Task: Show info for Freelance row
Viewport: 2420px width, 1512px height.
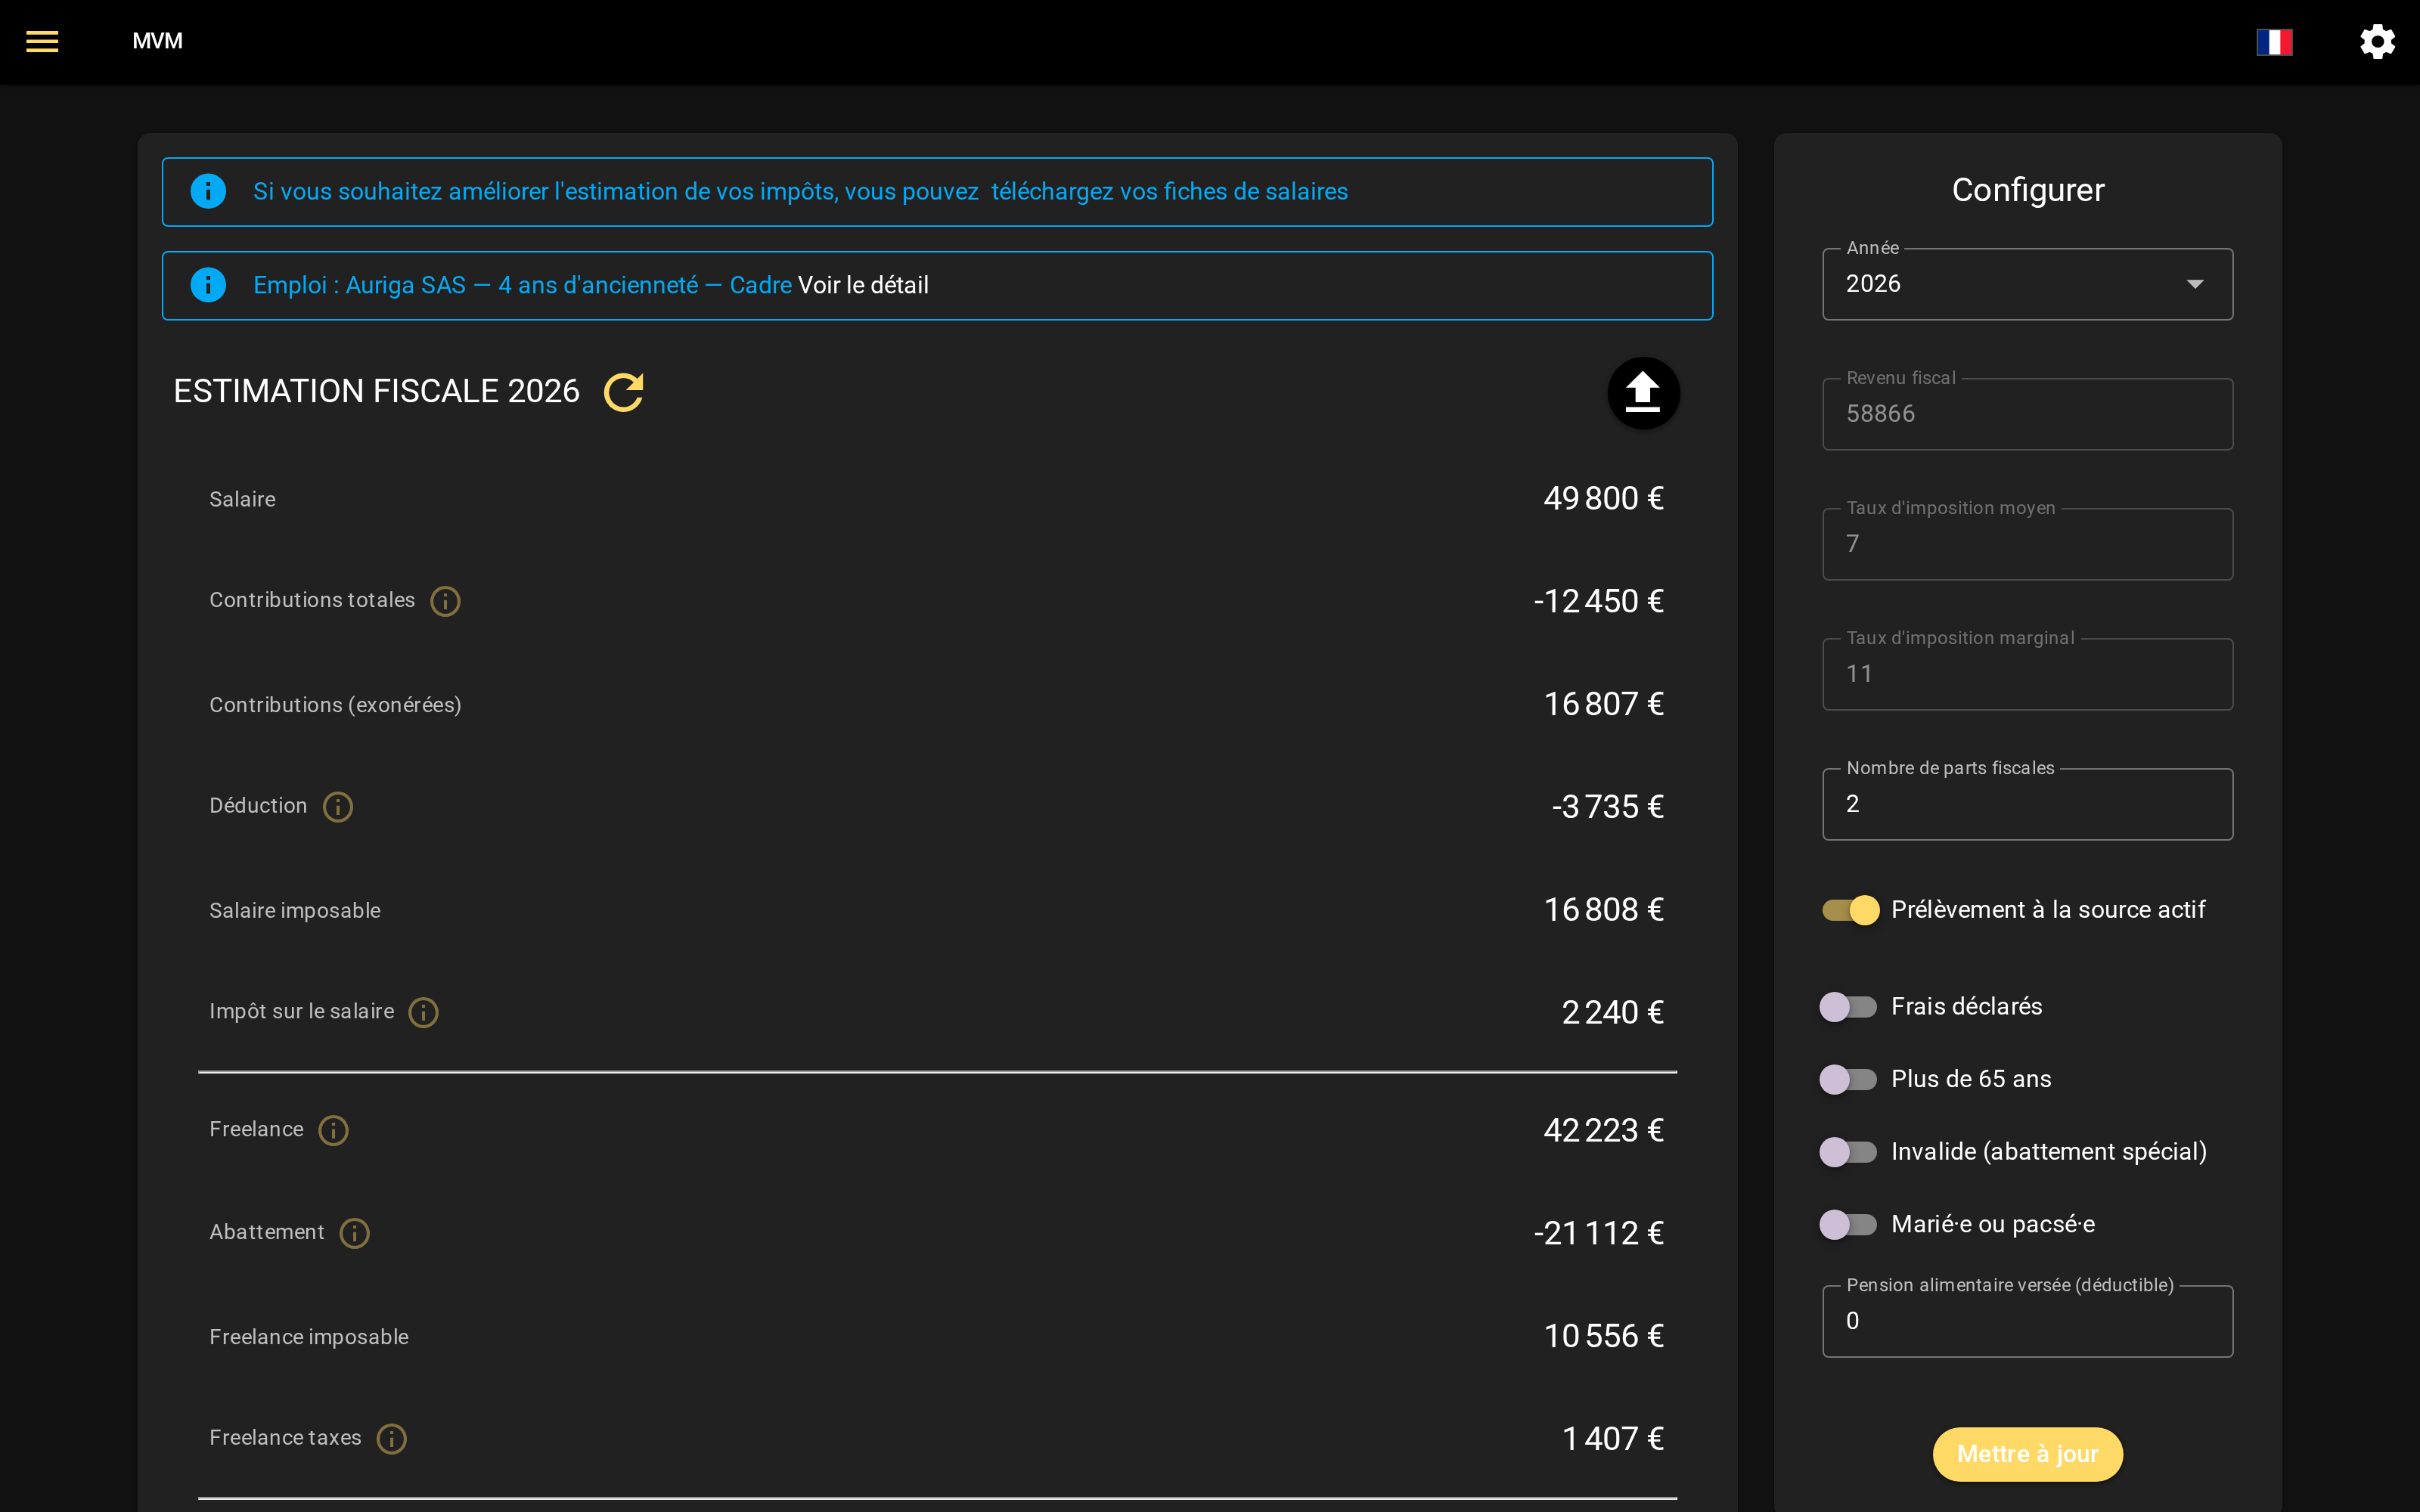Action: click(333, 1131)
